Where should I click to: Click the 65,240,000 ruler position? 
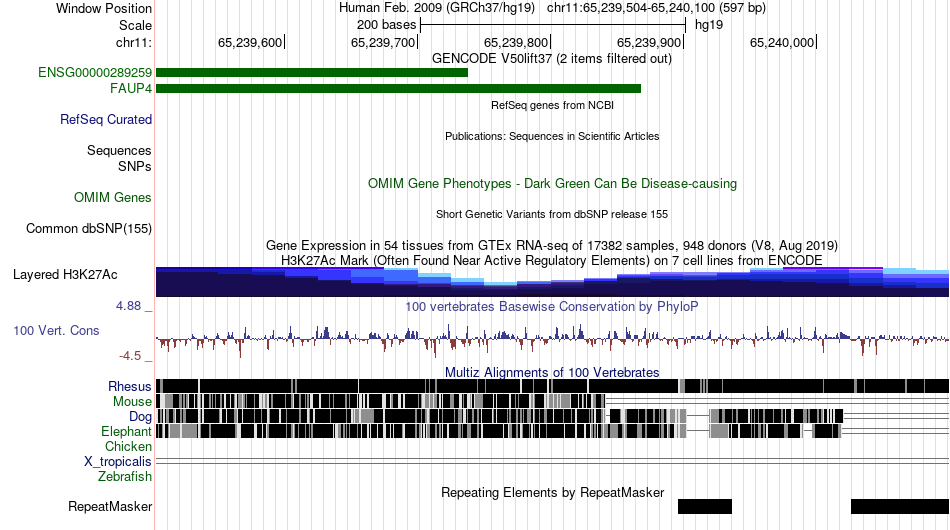(x=782, y=42)
